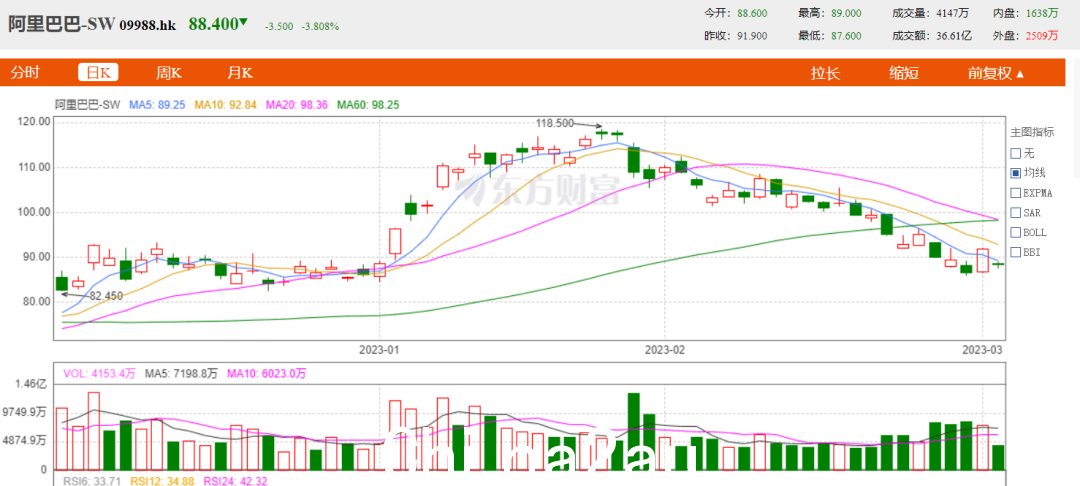The width and height of the screenshot is (1080, 486).
Task: Click the 88.400 current price
Action: (213, 24)
